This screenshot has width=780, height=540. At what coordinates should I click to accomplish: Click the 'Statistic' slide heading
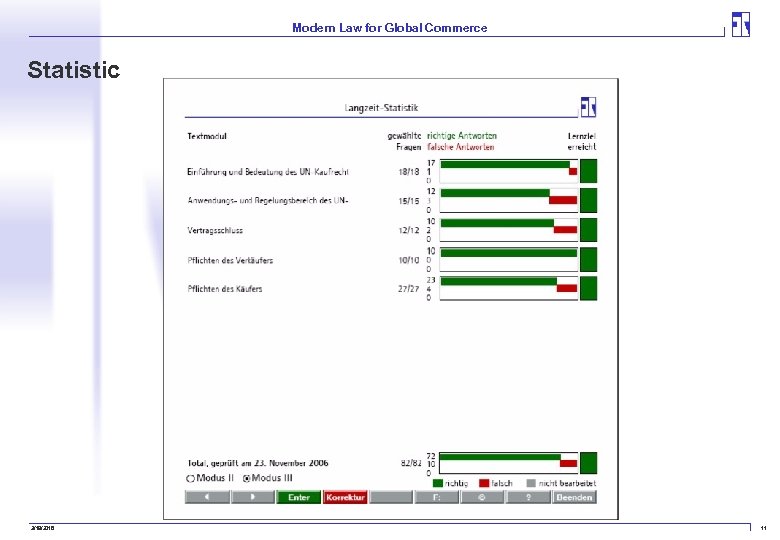(x=74, y=70)
